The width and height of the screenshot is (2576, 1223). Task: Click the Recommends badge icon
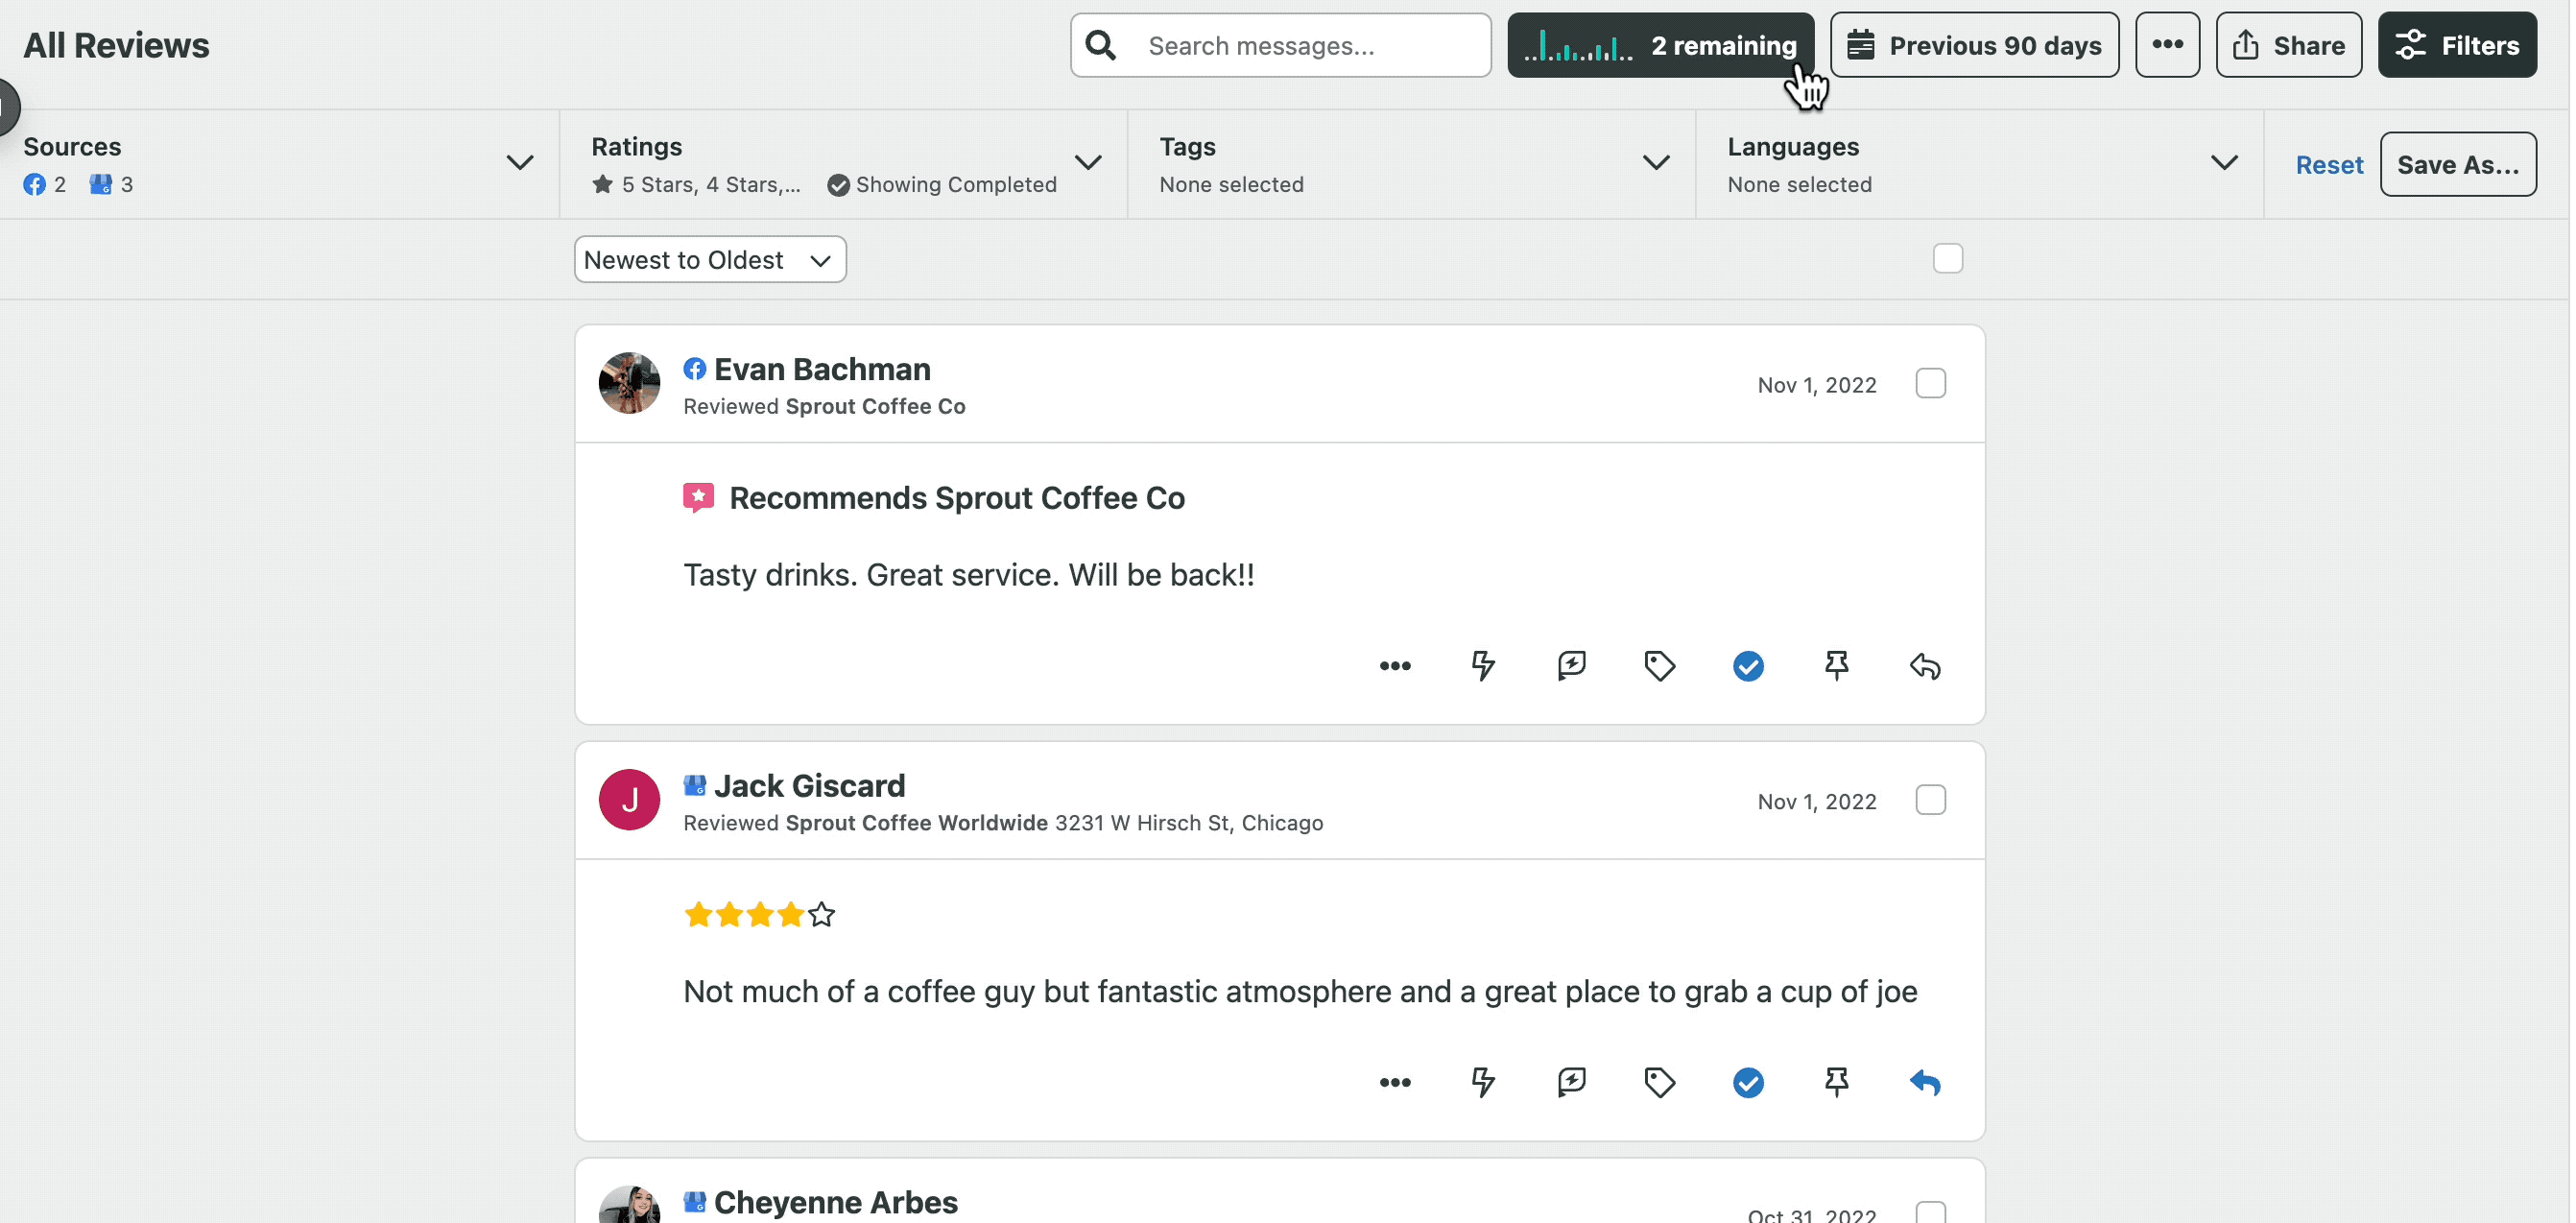coord(698,497)
